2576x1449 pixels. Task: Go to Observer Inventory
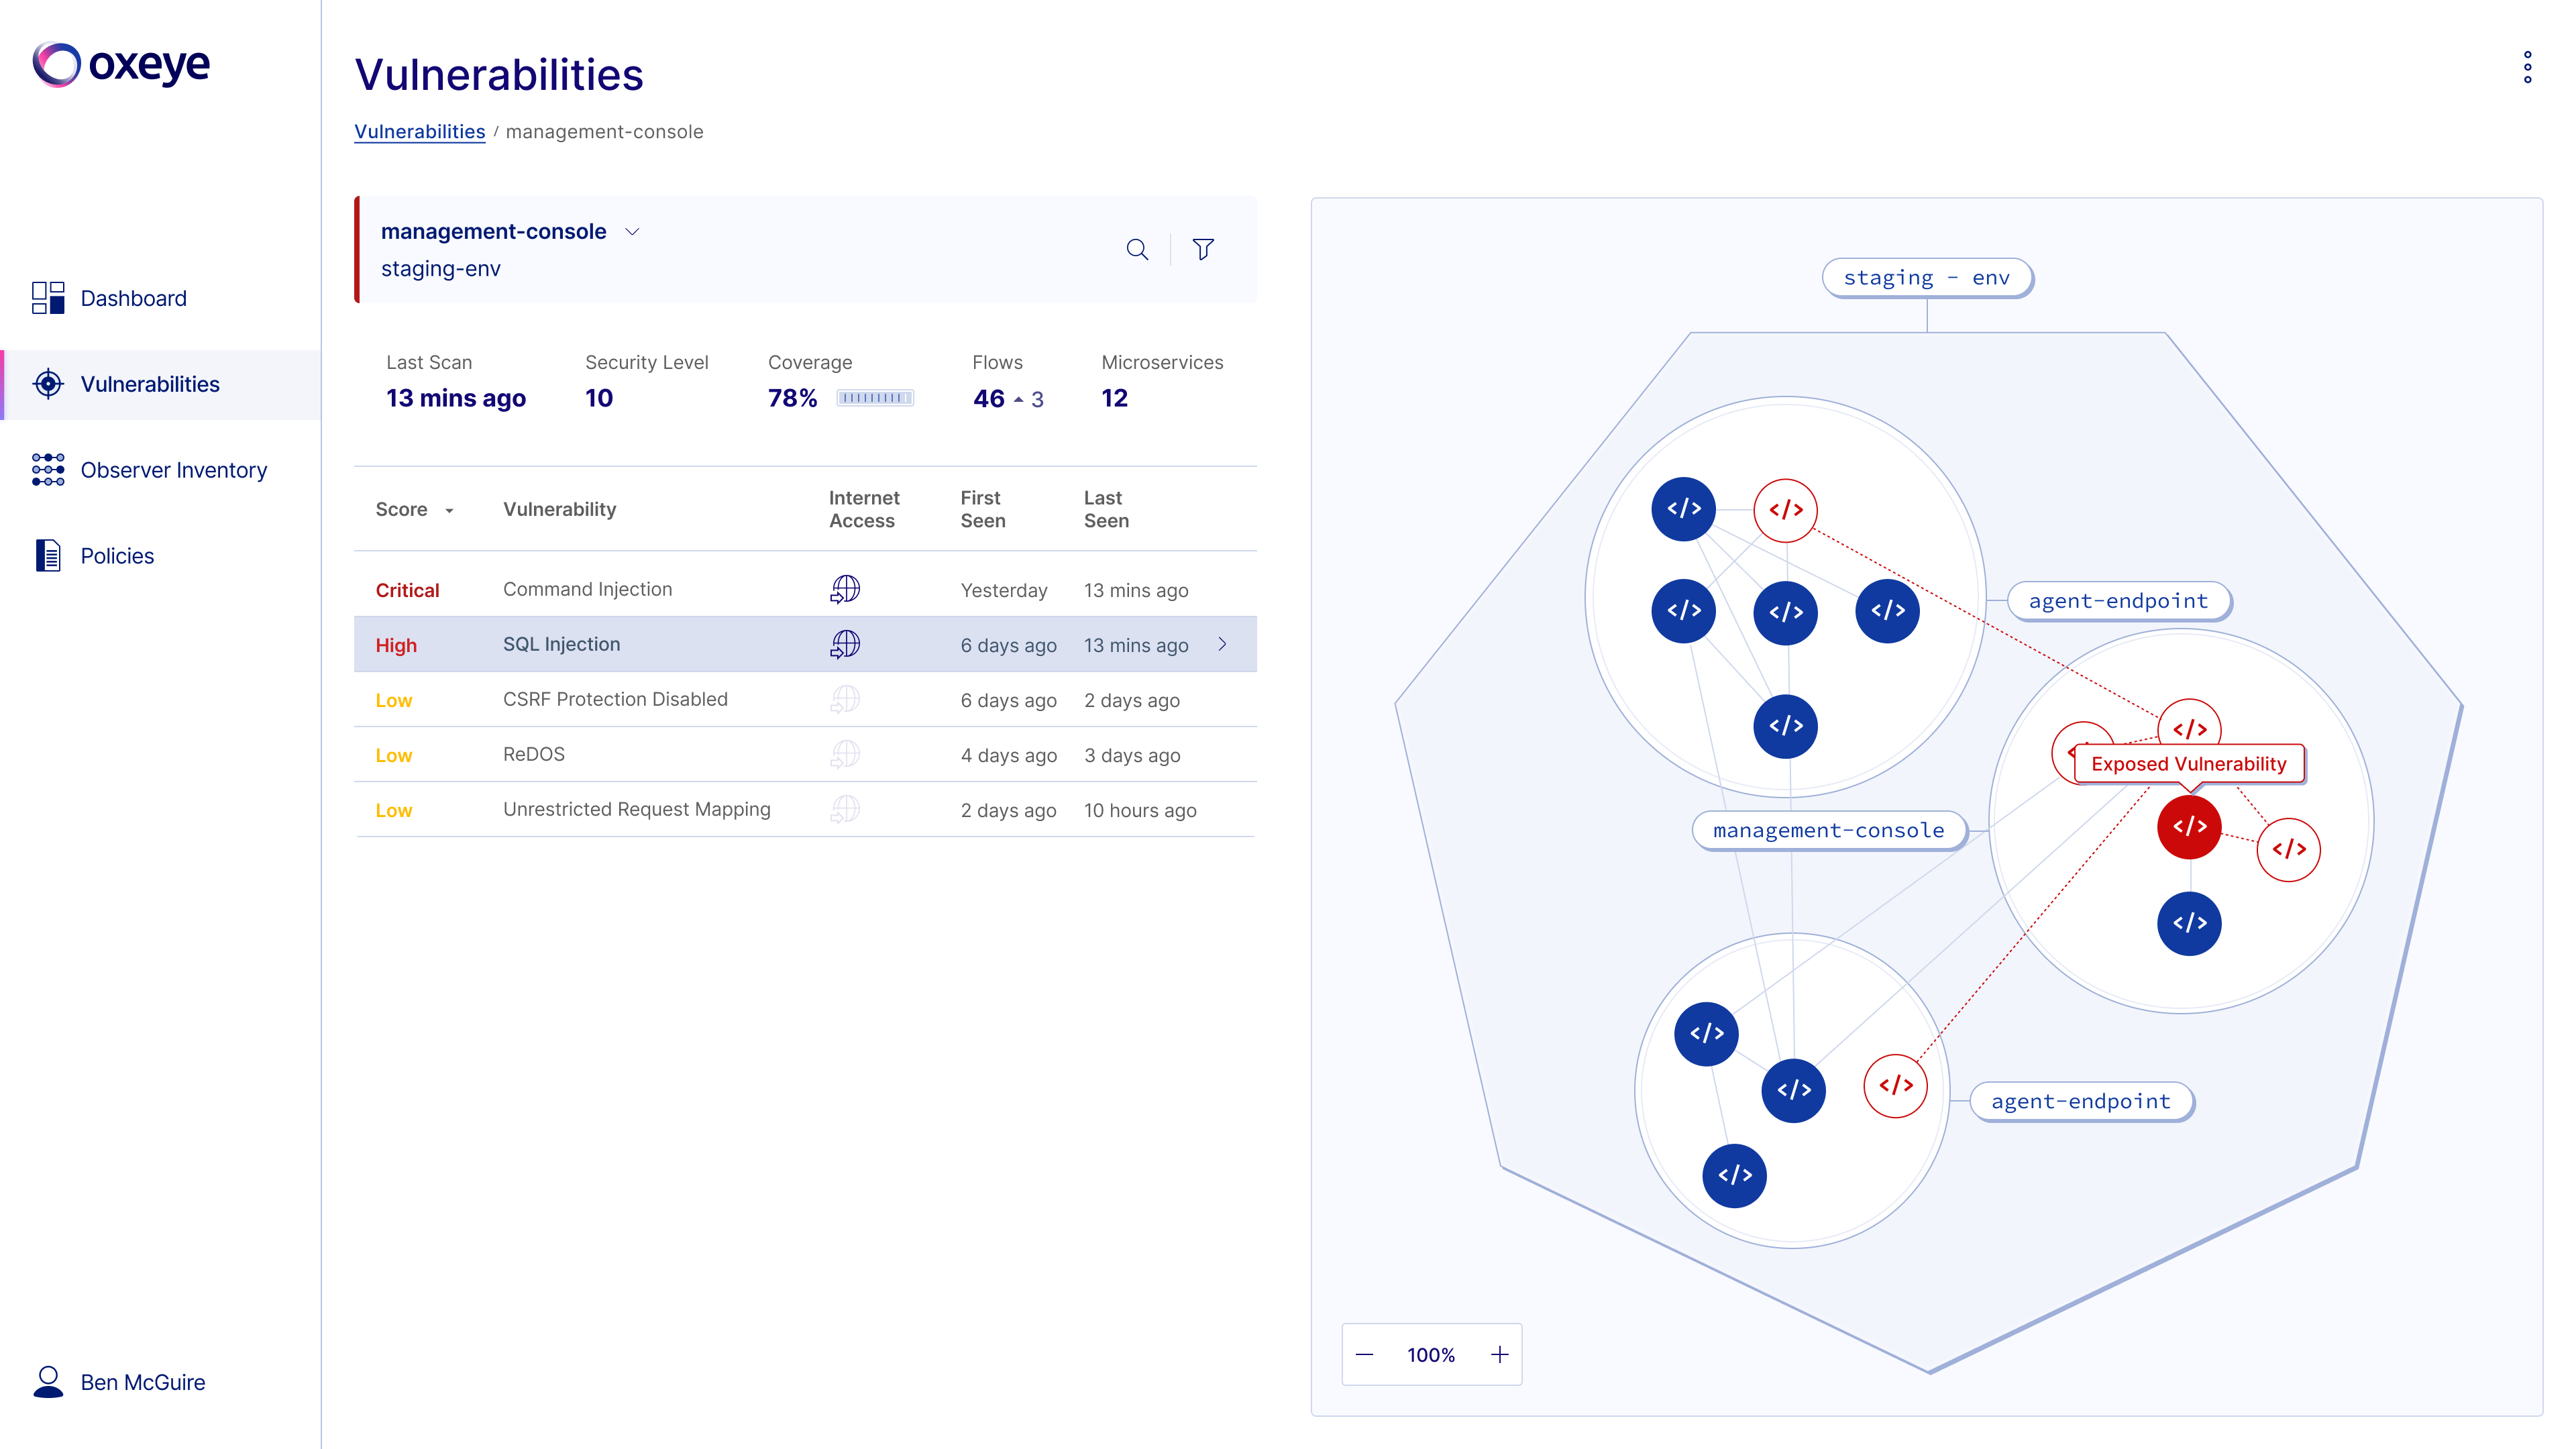tap(173, 469)
